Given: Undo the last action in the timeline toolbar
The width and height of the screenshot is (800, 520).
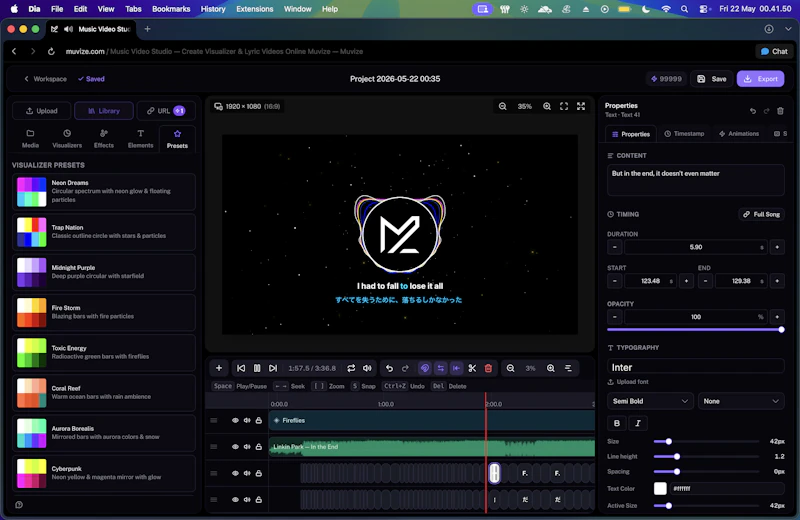Looking at the screenshot, I should (x=389, y=368).
